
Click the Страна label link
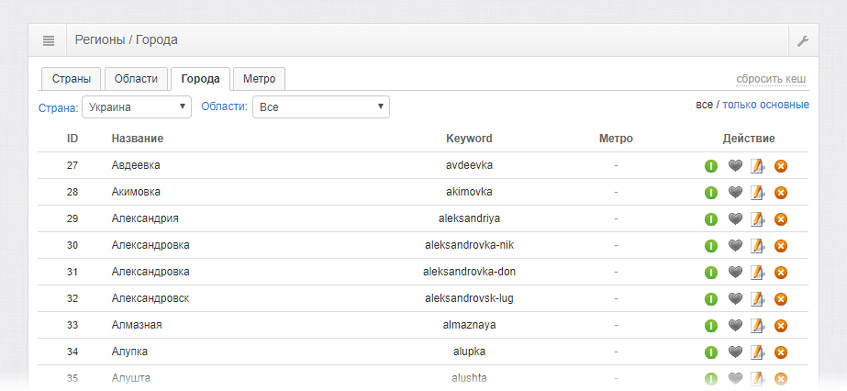[58, 108]
